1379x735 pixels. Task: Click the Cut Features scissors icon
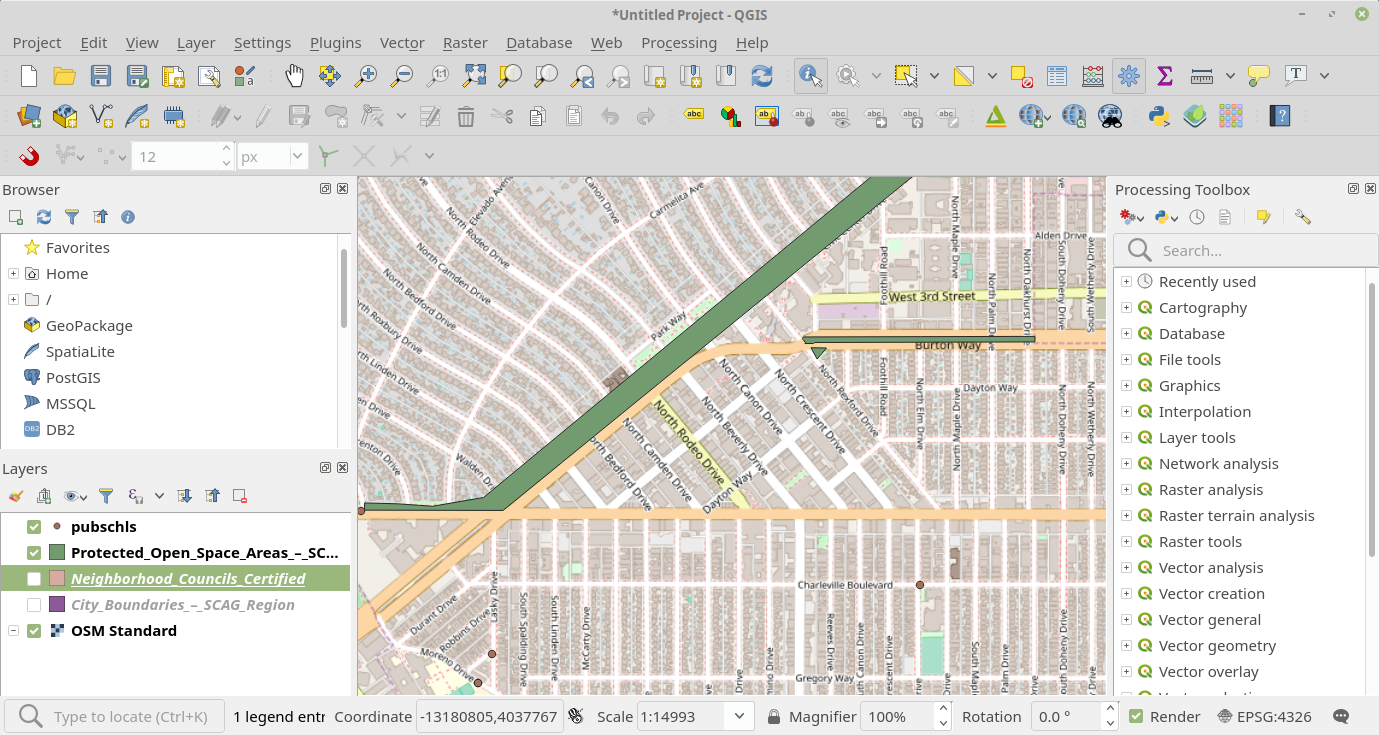tap(502, 116)
